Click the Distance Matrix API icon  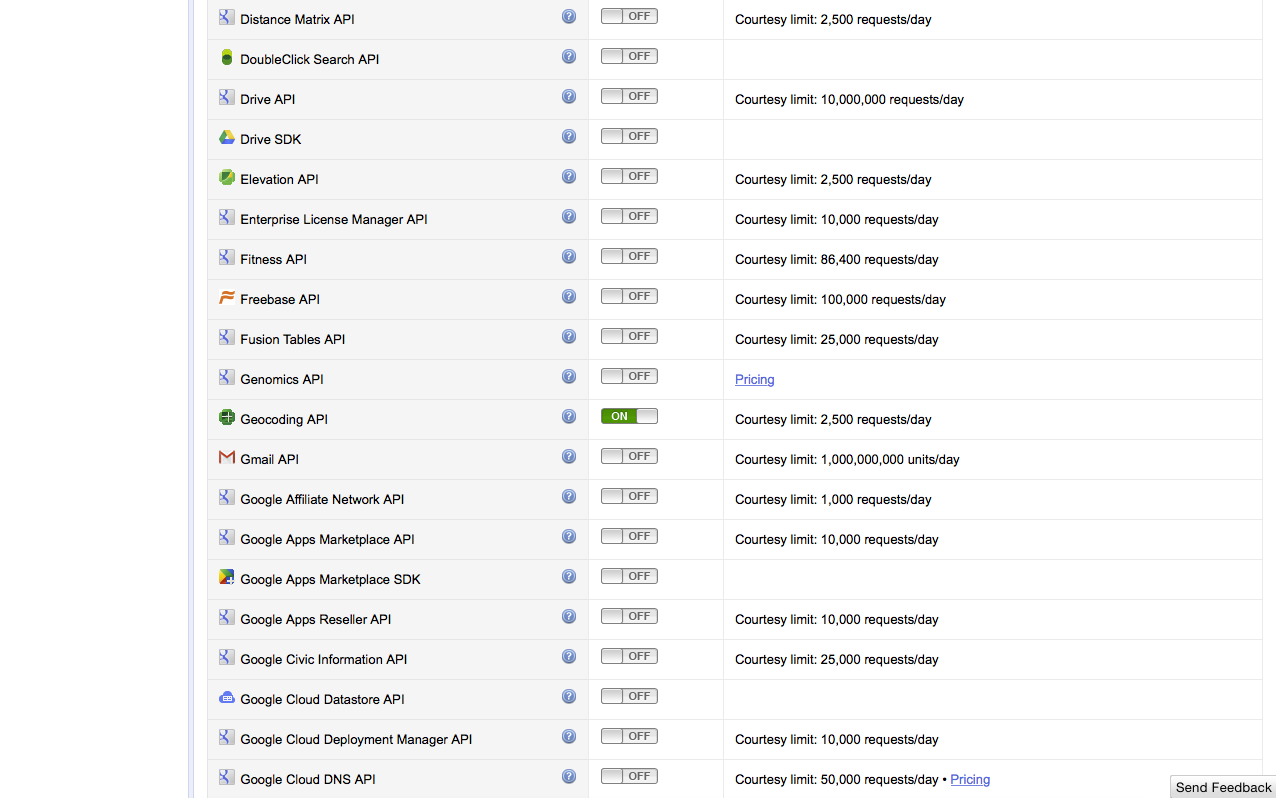click(x=227, y=17)
